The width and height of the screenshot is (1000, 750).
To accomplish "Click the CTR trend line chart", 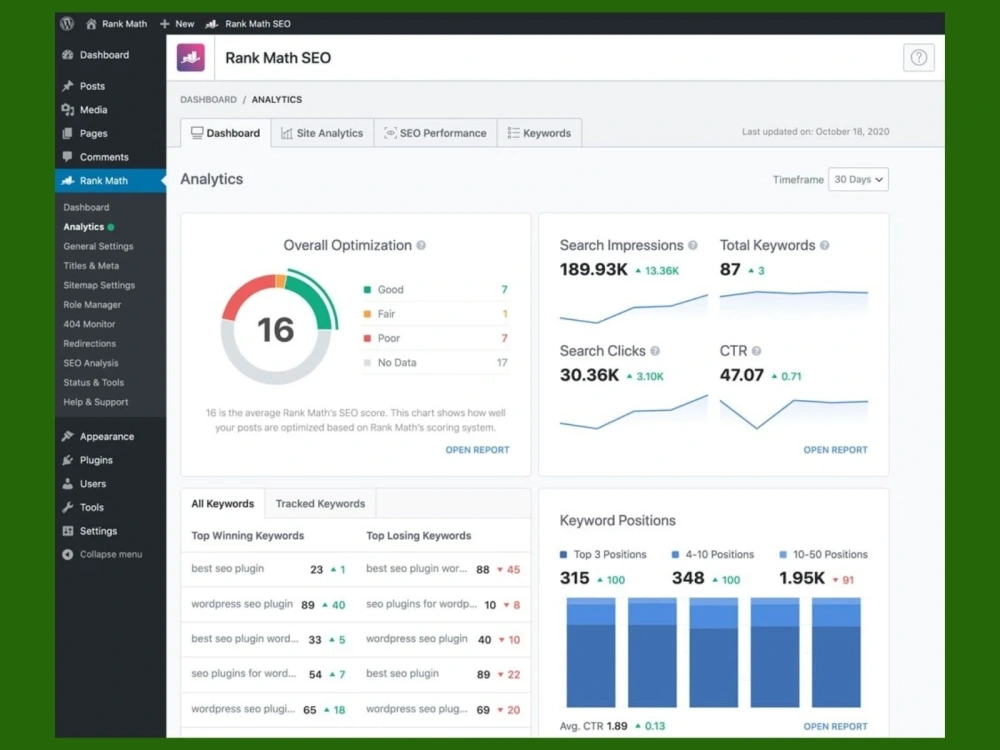I will [x=793, y=415].
